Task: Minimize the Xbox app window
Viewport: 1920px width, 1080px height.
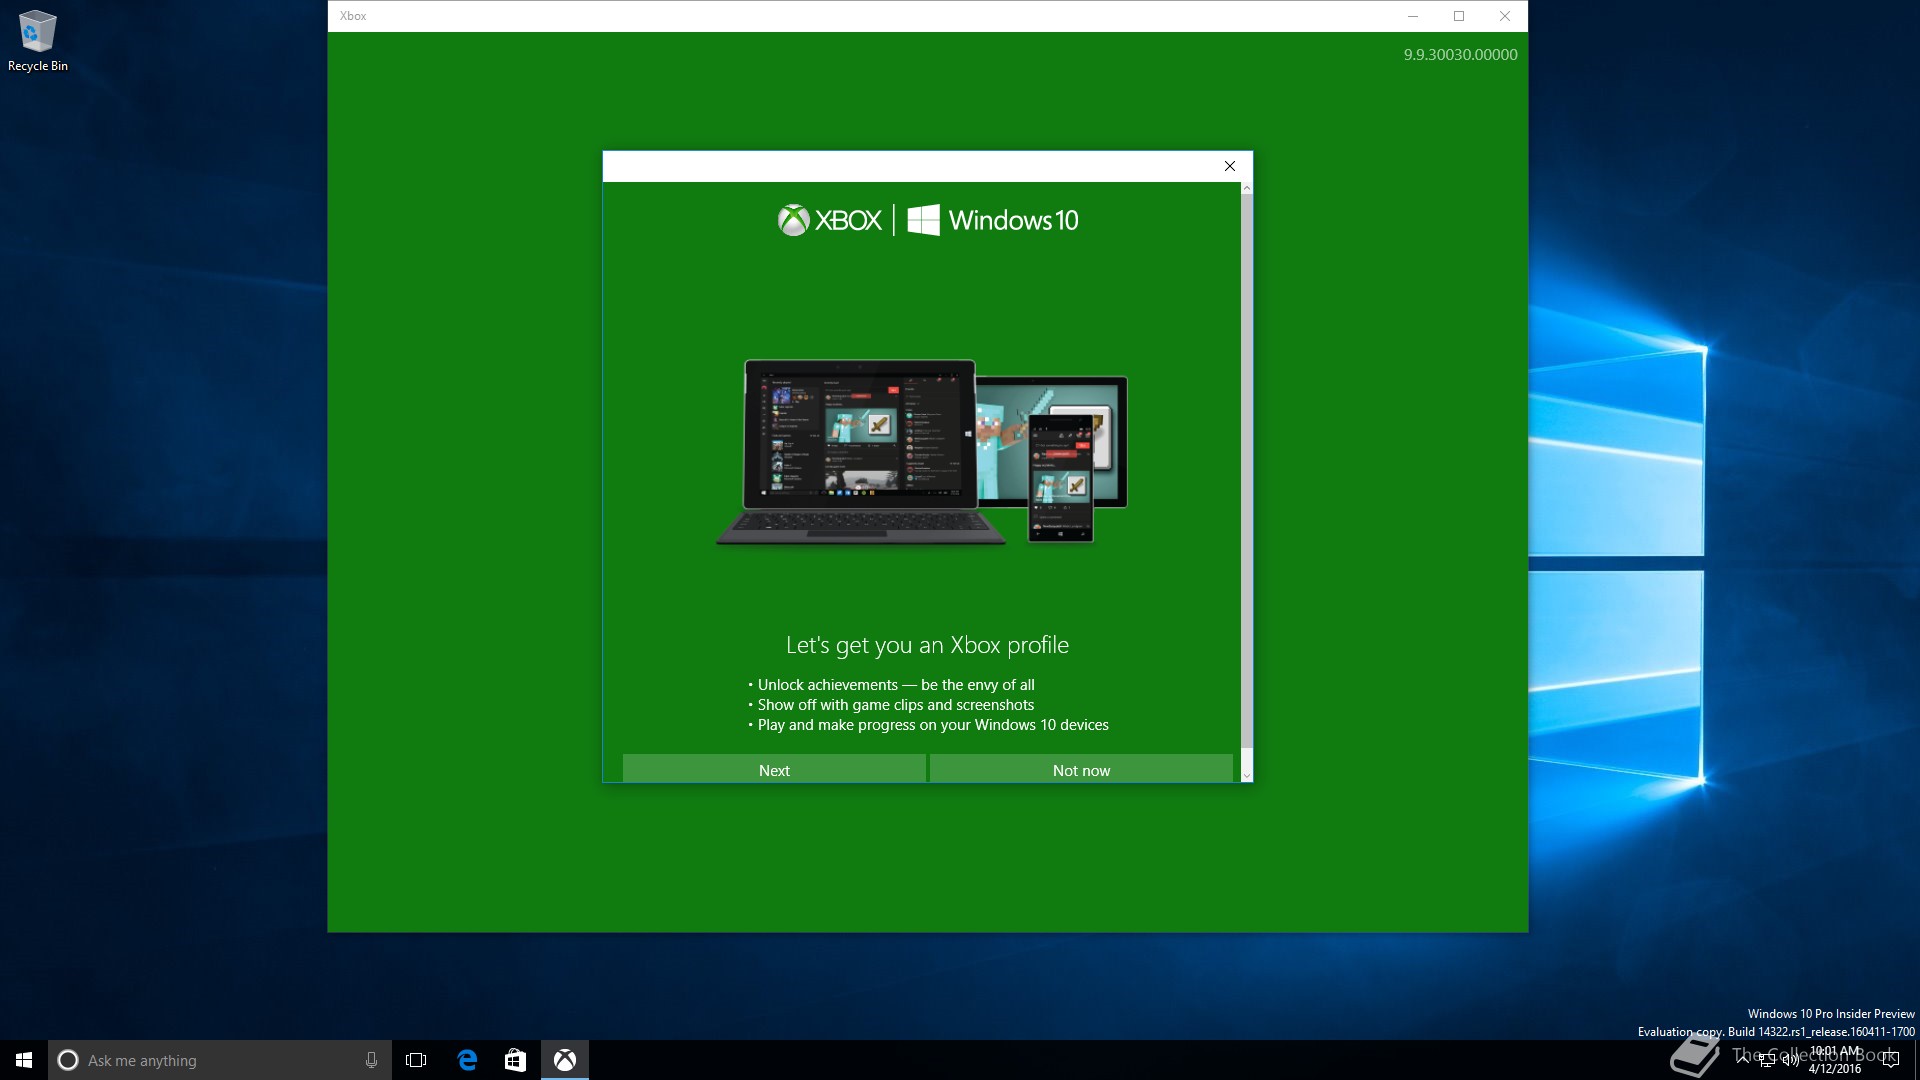Action: [x=1413, y=16]
